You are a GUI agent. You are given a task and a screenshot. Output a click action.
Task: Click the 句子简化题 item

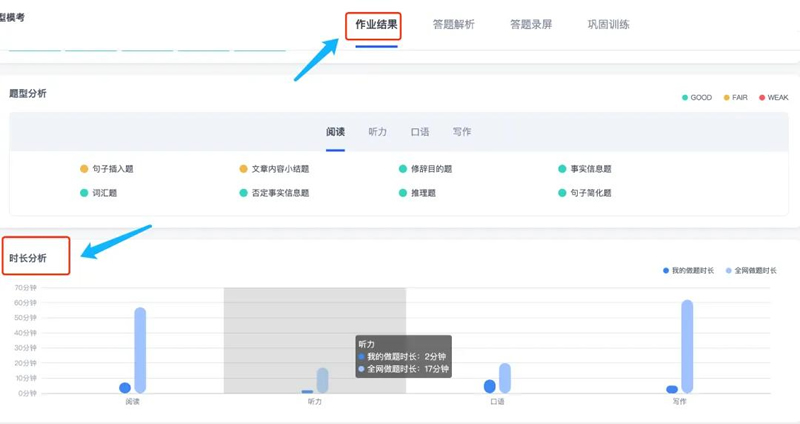(x=590, y=193)
